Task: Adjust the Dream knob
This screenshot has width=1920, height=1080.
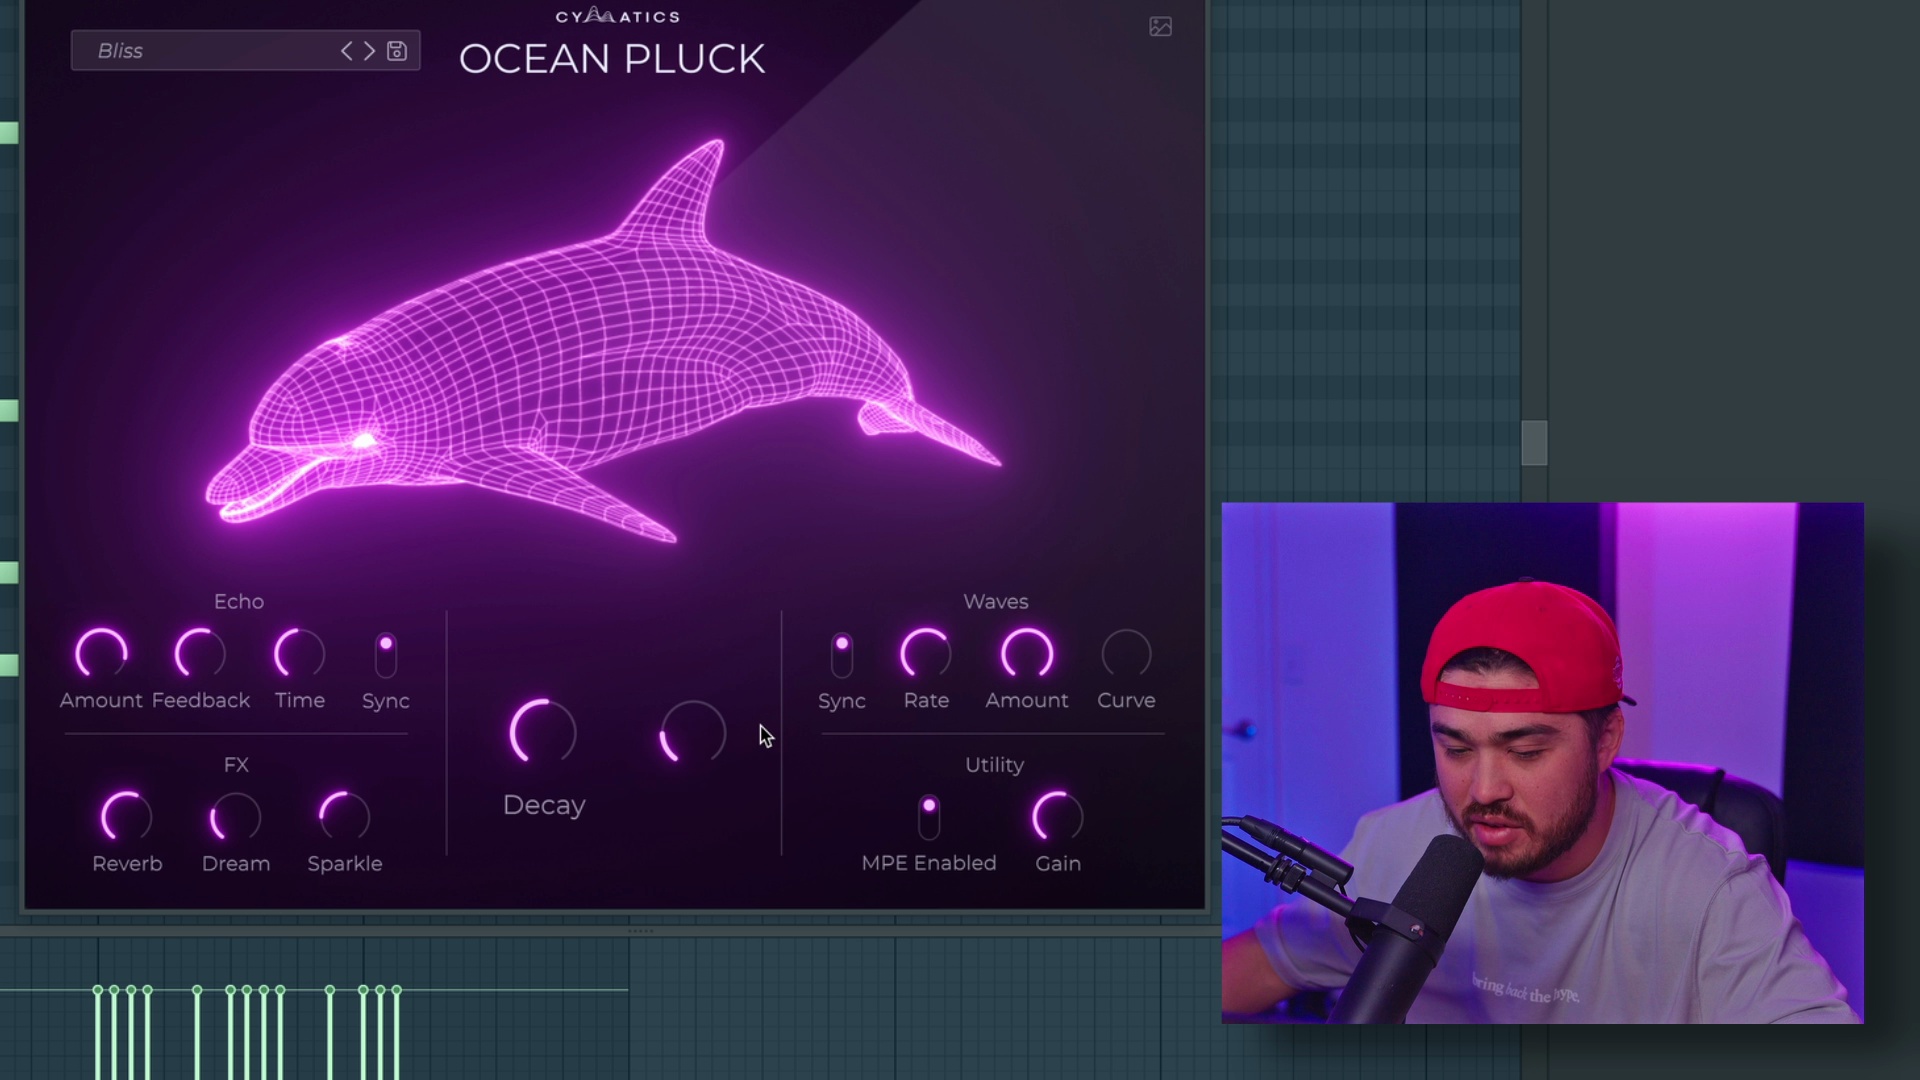Action: coord(235,818)
